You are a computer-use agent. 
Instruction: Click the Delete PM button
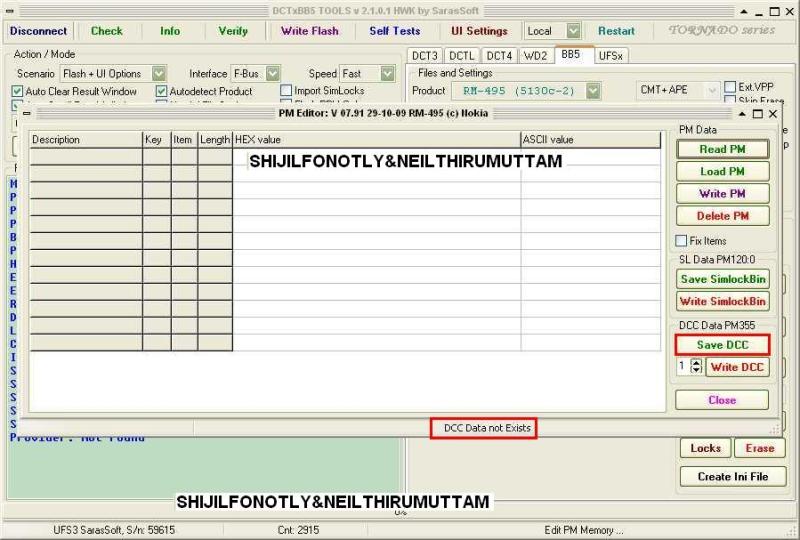tap(722, 216)
